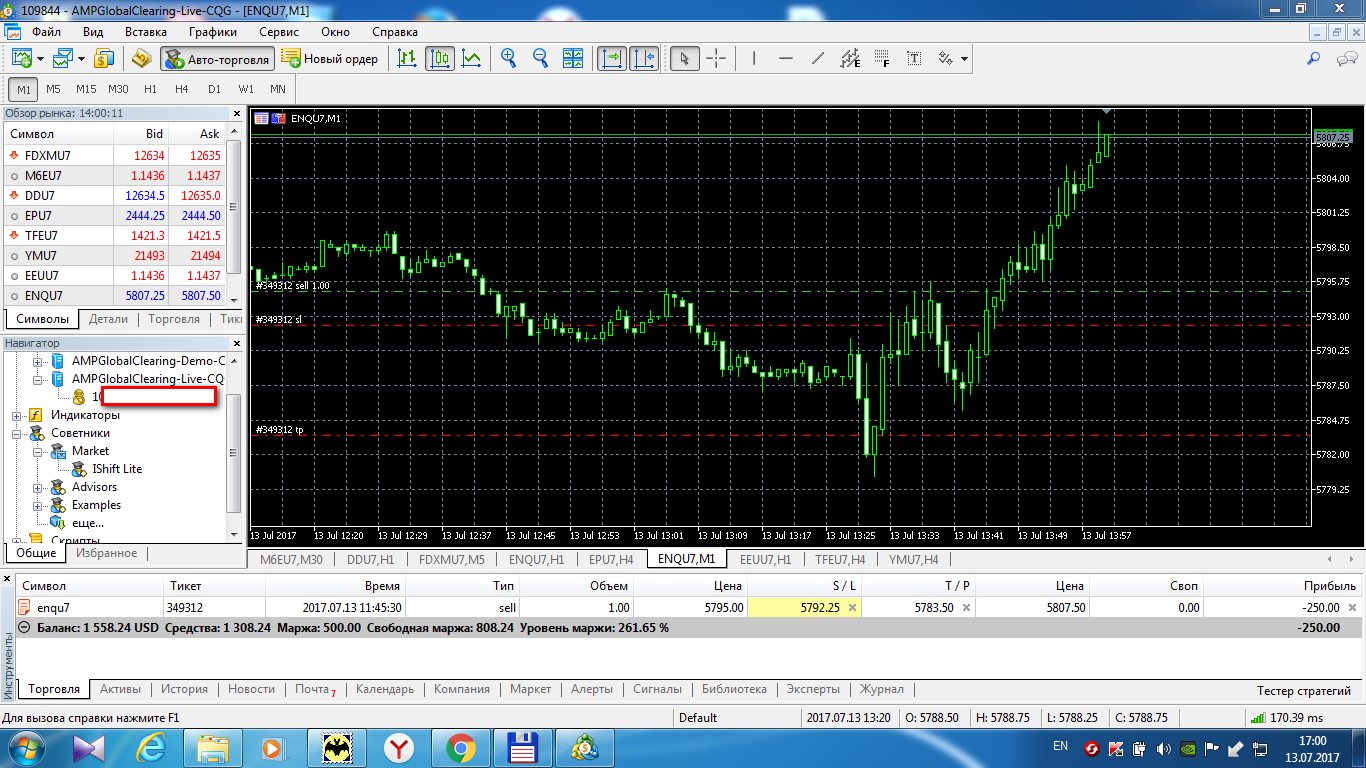Open a new chart window from the toolbar
Screen dimensions: 1366x768
[21, 58]
